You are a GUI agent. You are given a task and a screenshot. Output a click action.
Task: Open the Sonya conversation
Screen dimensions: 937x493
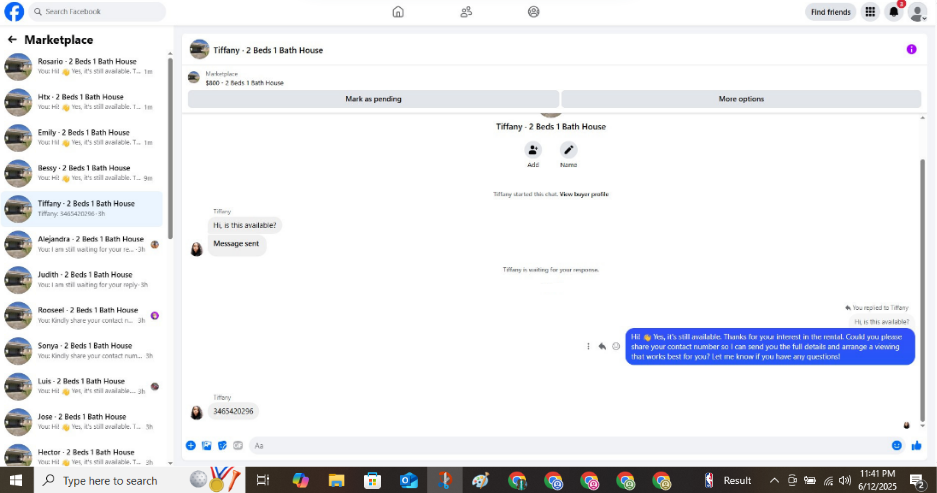tap(82, 351)
